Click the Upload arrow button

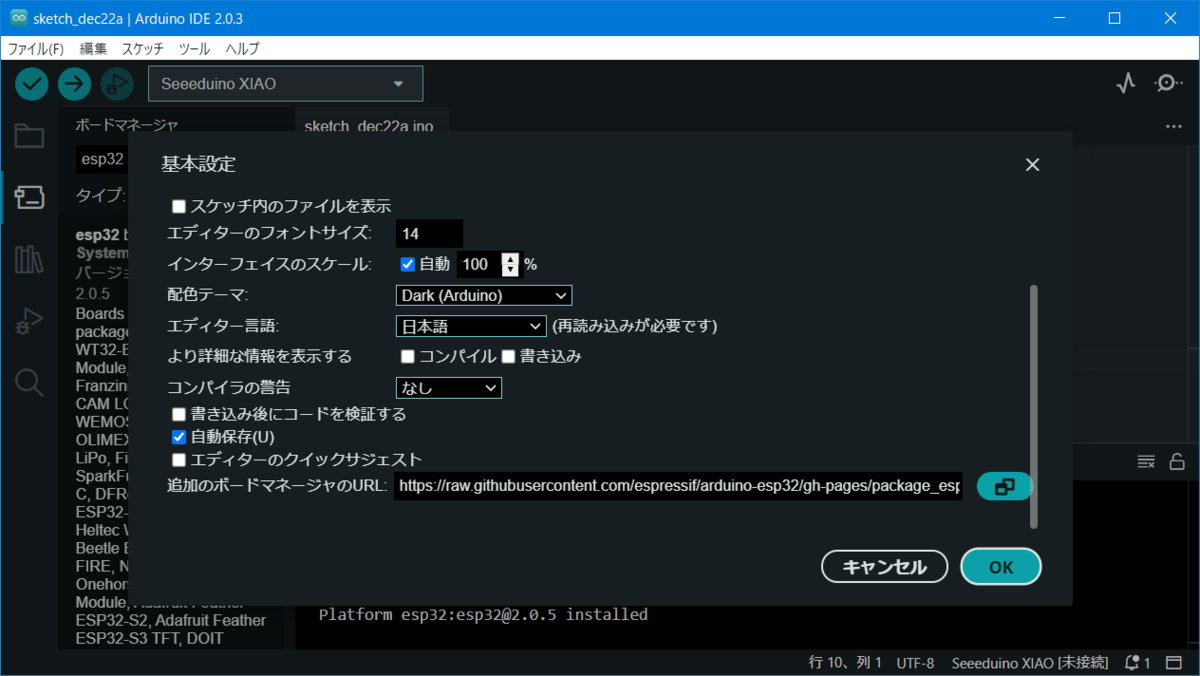click(74, 84)
